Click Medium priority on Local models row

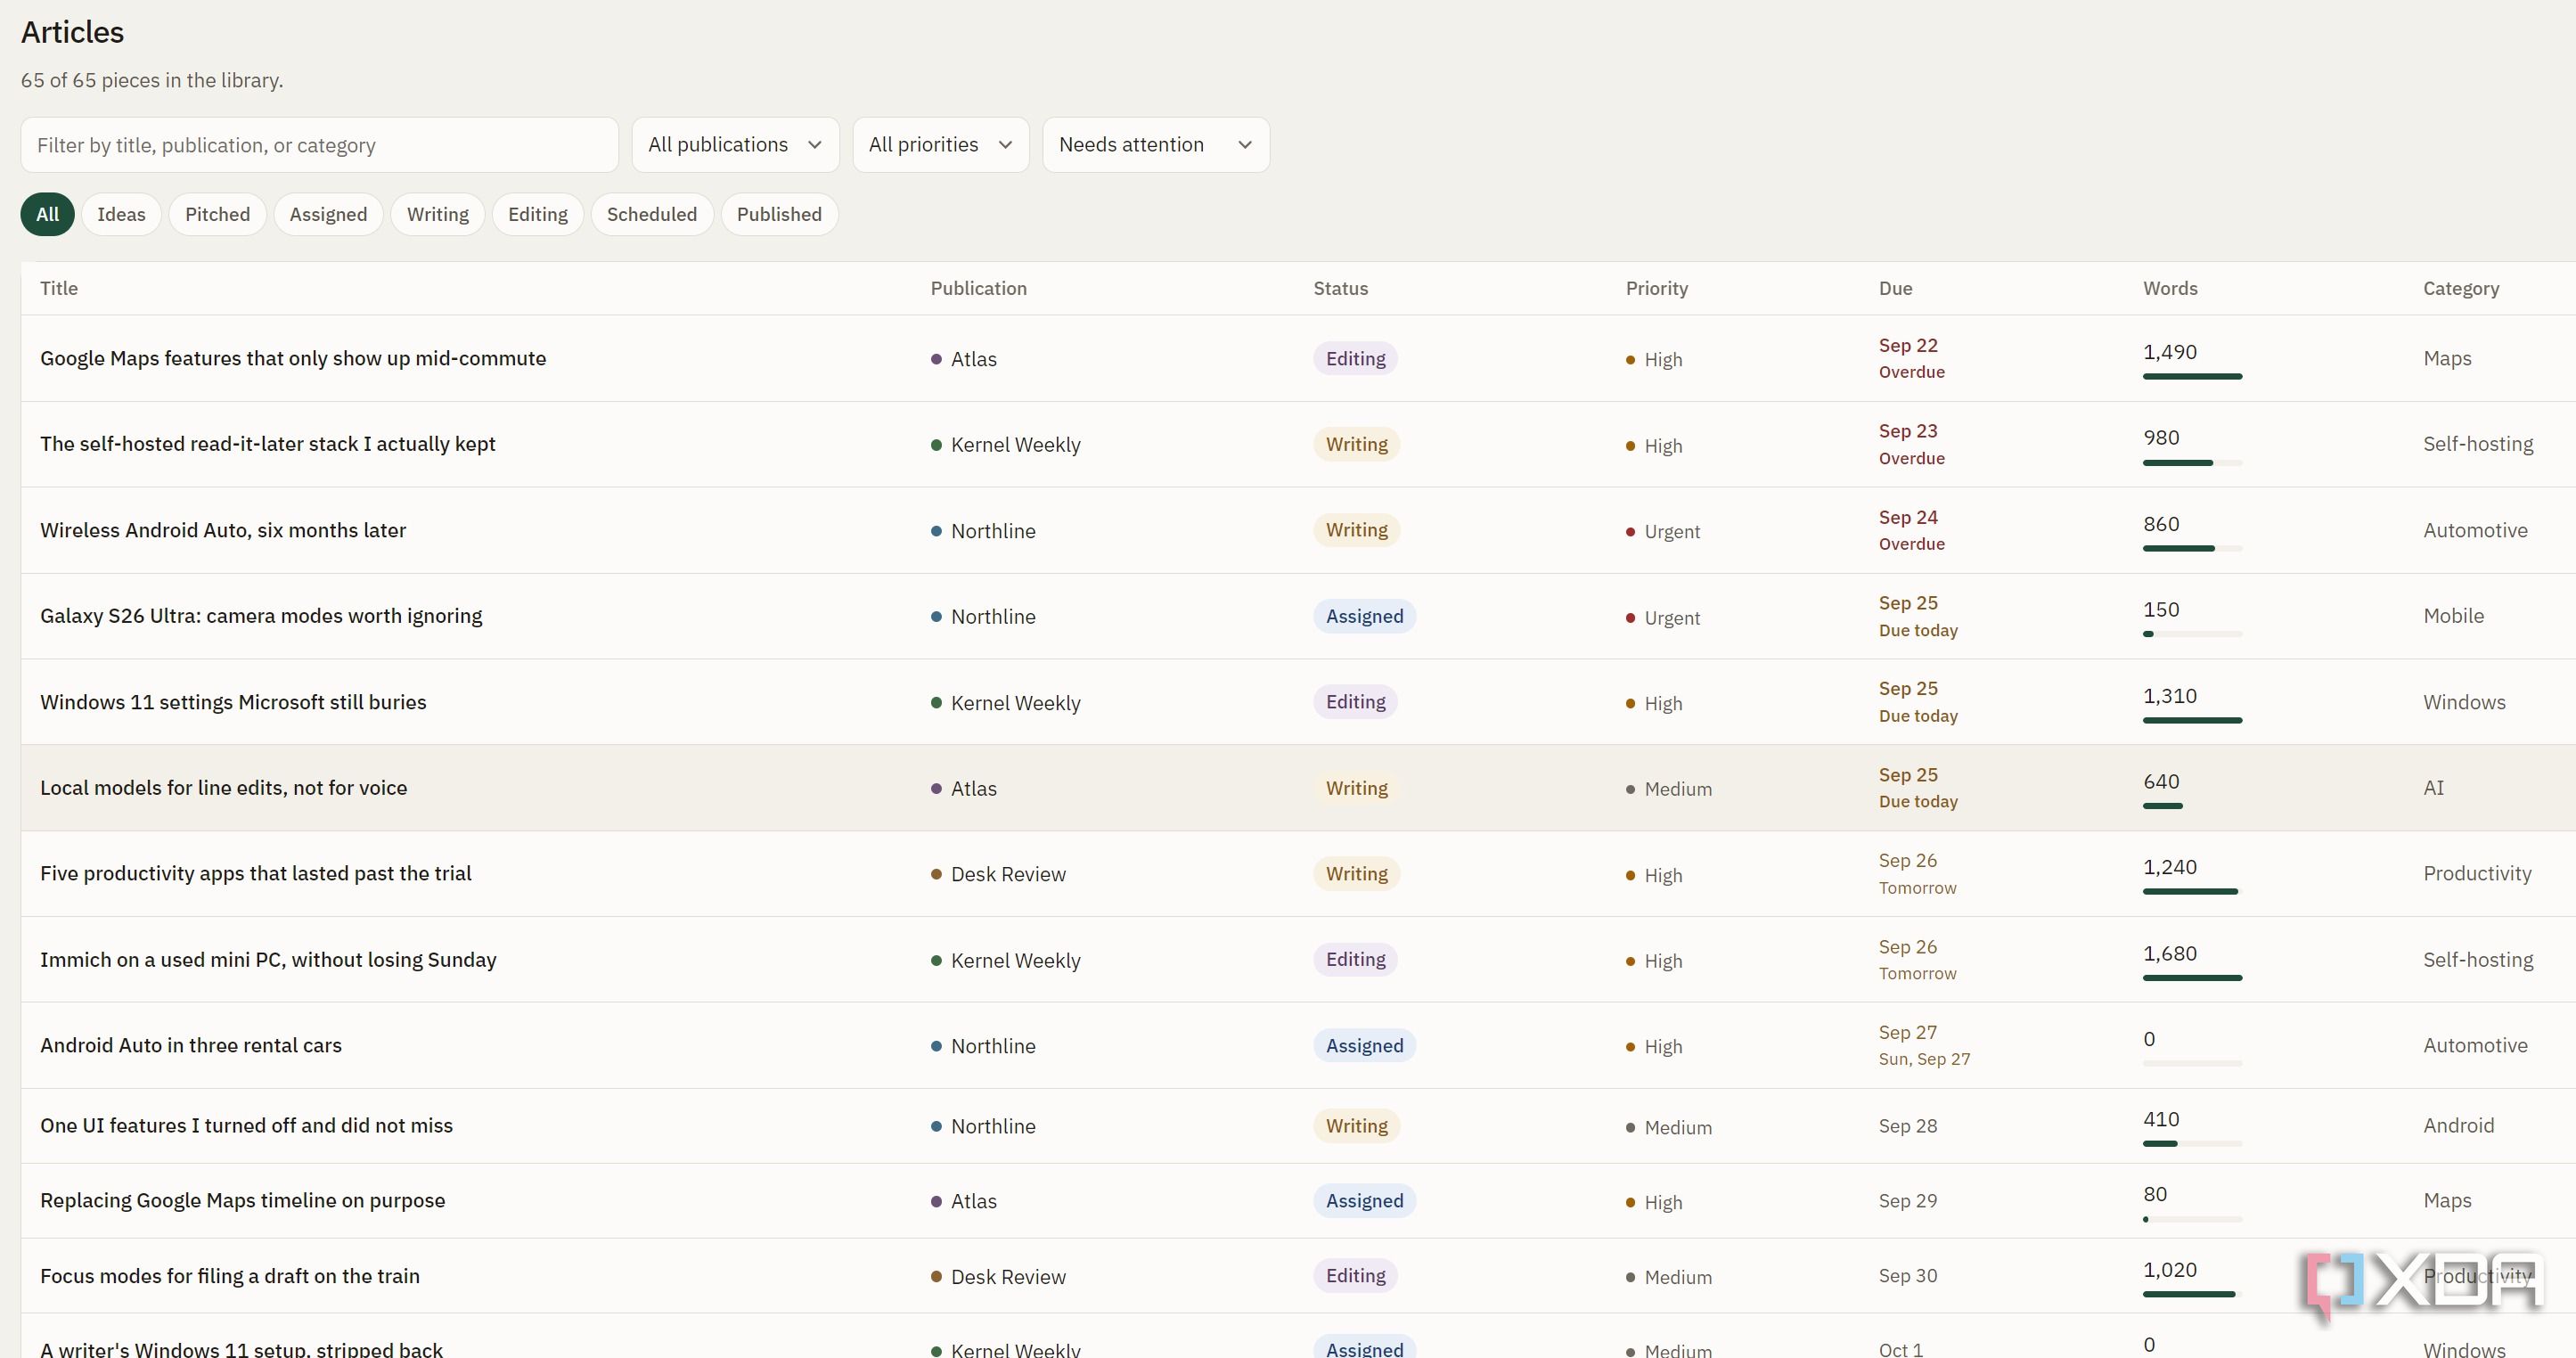click(1669, 789)
